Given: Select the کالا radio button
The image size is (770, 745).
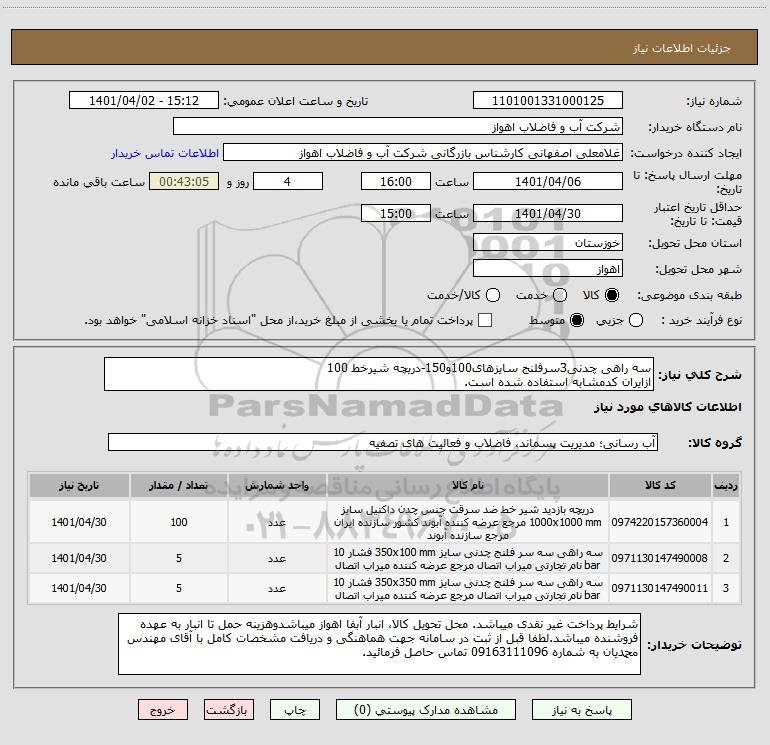Looking at the screenshot, I should [612, 295].
